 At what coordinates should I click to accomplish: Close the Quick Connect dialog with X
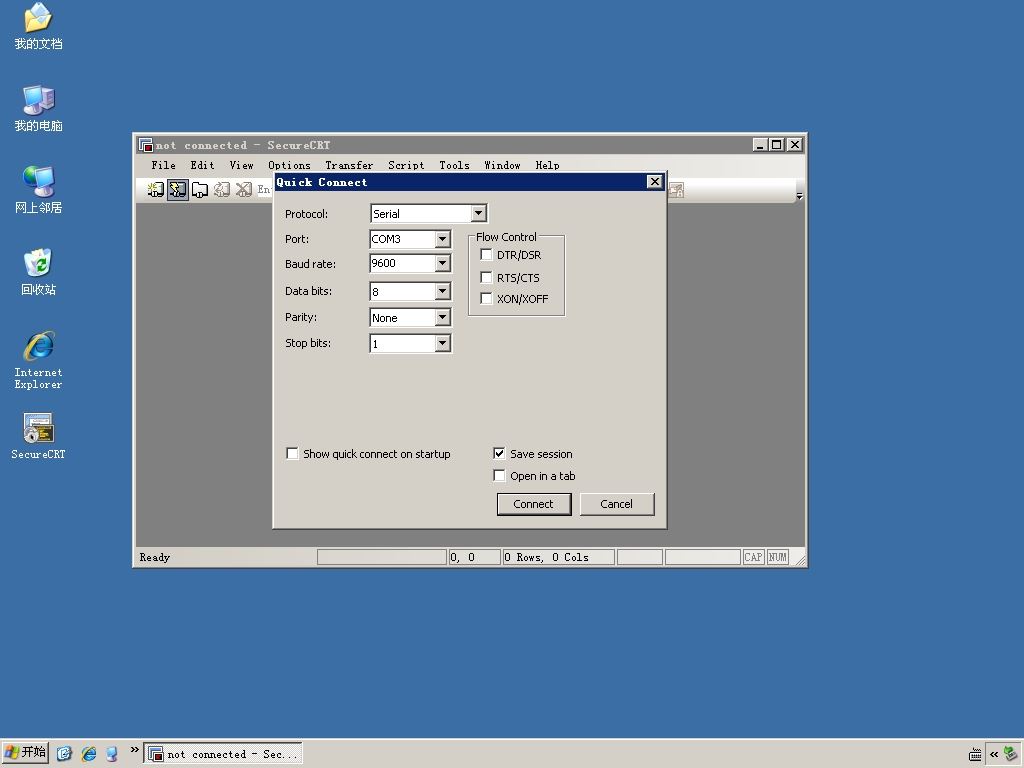[x=654, y=182]
